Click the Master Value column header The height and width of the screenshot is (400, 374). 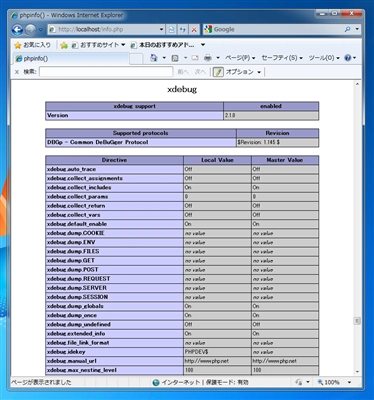[x=285, y=160]
